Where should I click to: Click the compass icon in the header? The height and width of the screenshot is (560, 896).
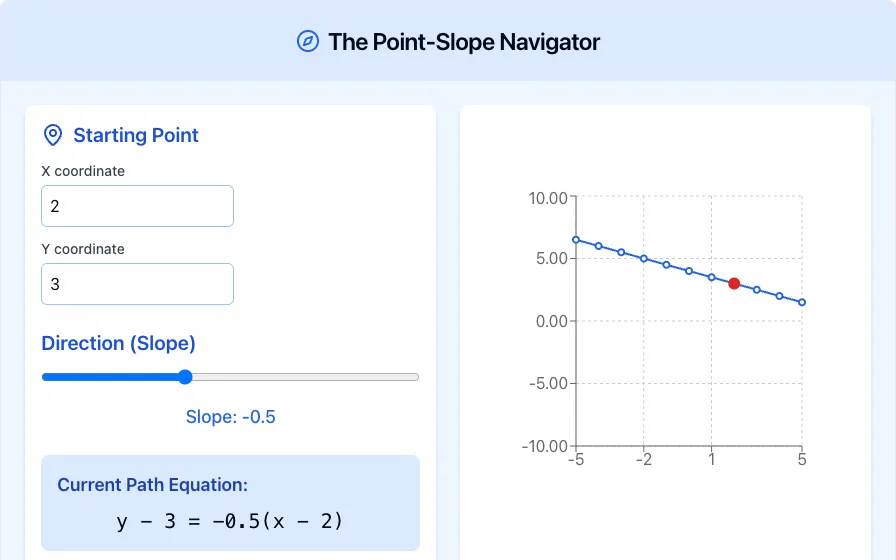[x=307, y=41]
